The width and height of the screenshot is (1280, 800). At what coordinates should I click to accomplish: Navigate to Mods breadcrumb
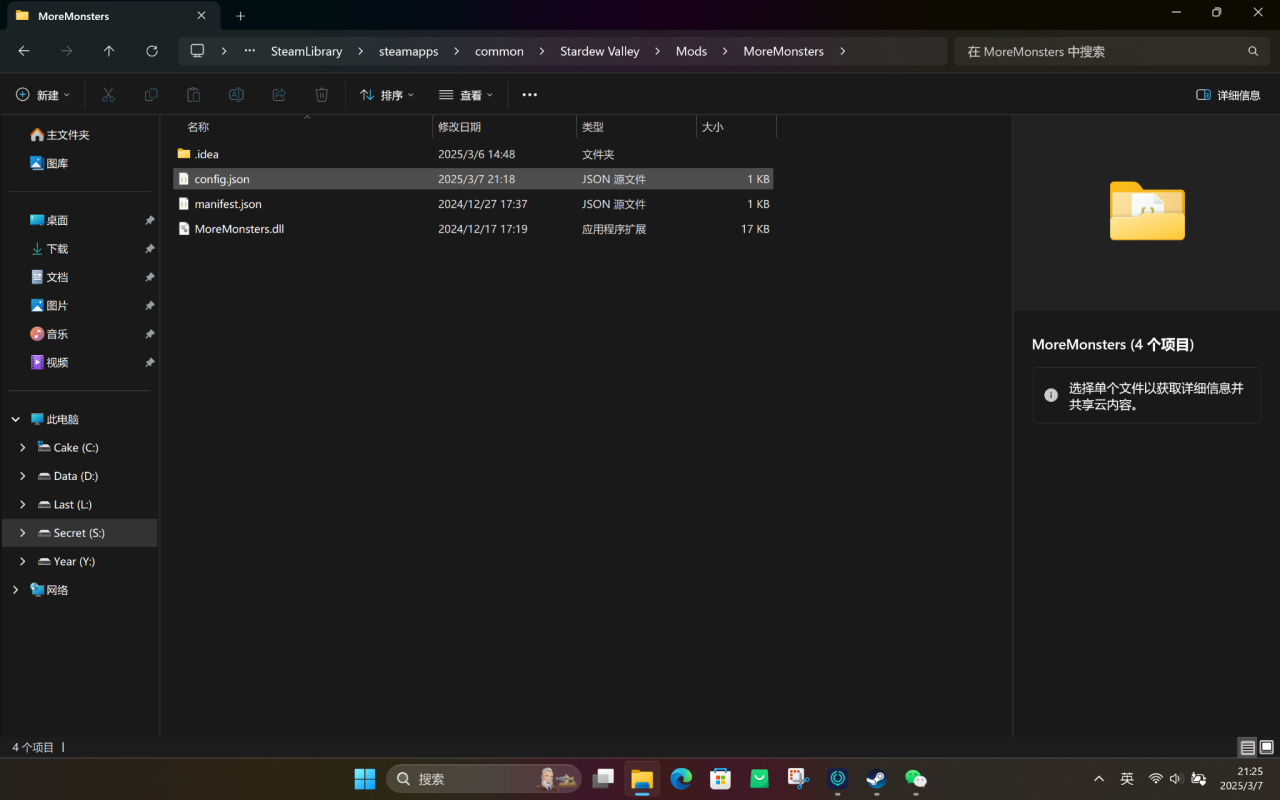click(x=691, y=51)
